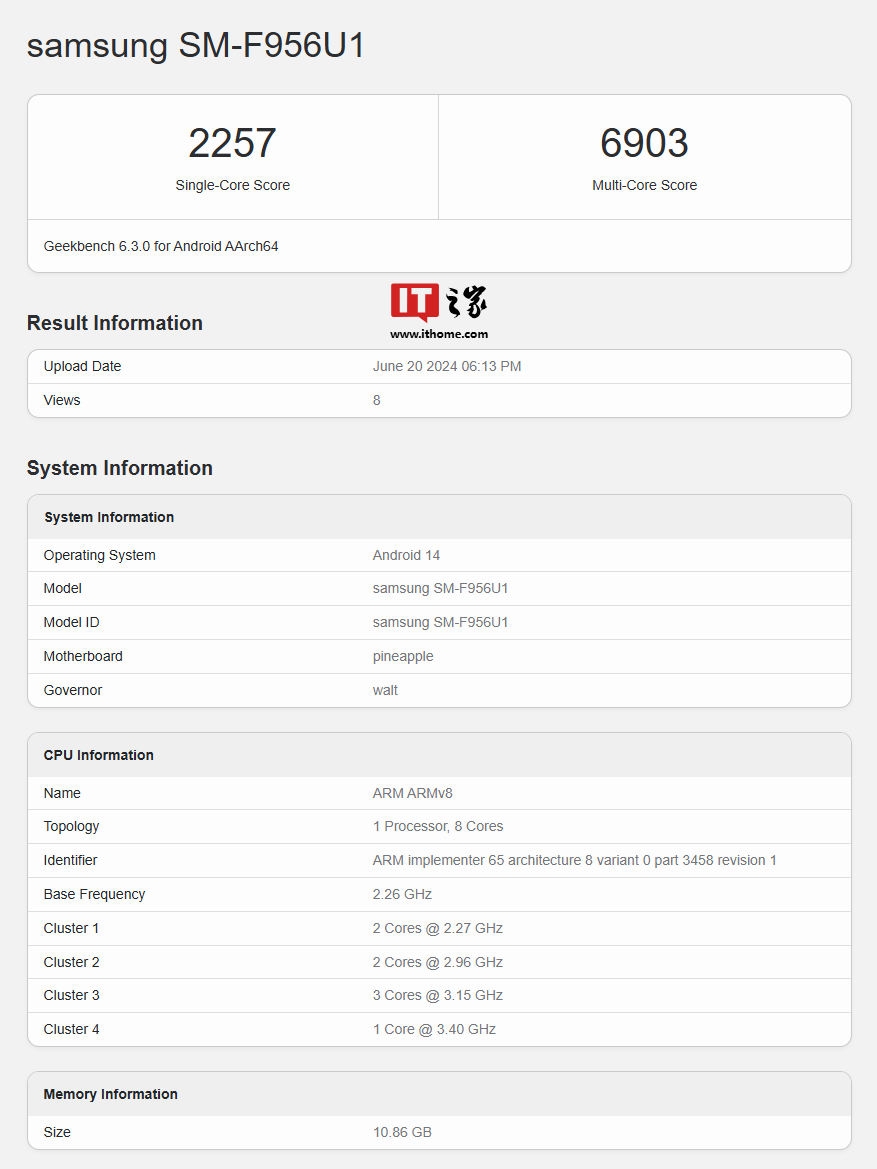Viewport: 877px width, 1169px height.
Task: Select the 10.86 GB memory size value
Action: [402, 1132]
